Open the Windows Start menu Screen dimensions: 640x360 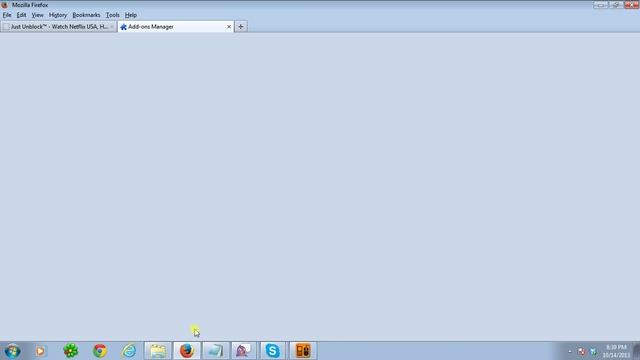pos(13,351)
